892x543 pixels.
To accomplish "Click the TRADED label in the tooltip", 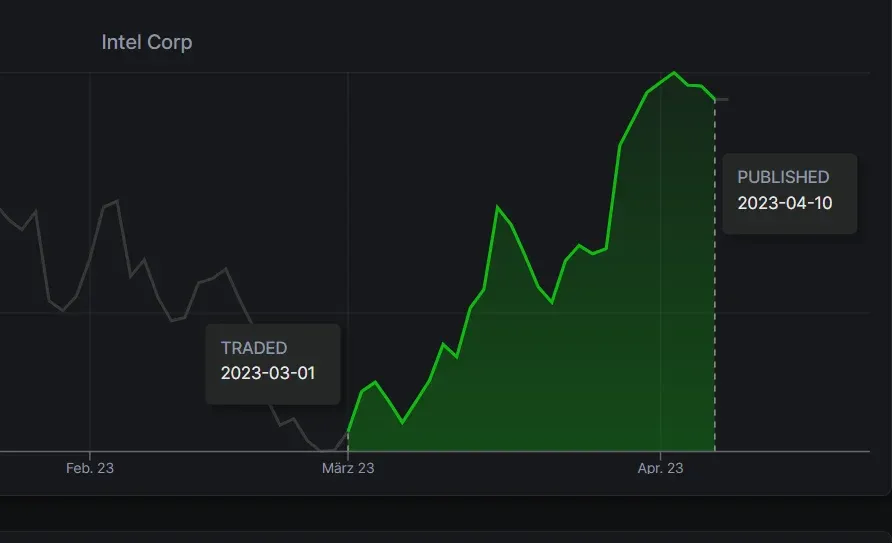I will coord(254,348).
